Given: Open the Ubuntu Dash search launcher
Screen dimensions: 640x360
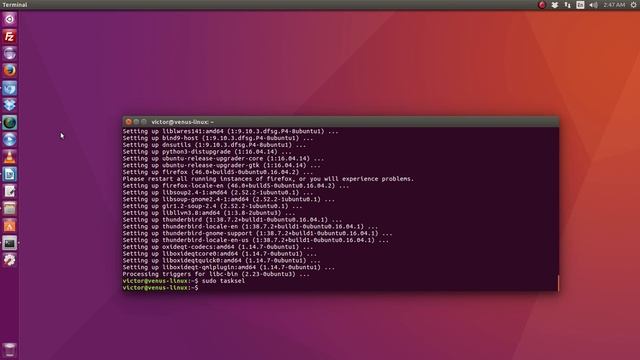Looking at the screenshot, I should click(x=9, y=19).
